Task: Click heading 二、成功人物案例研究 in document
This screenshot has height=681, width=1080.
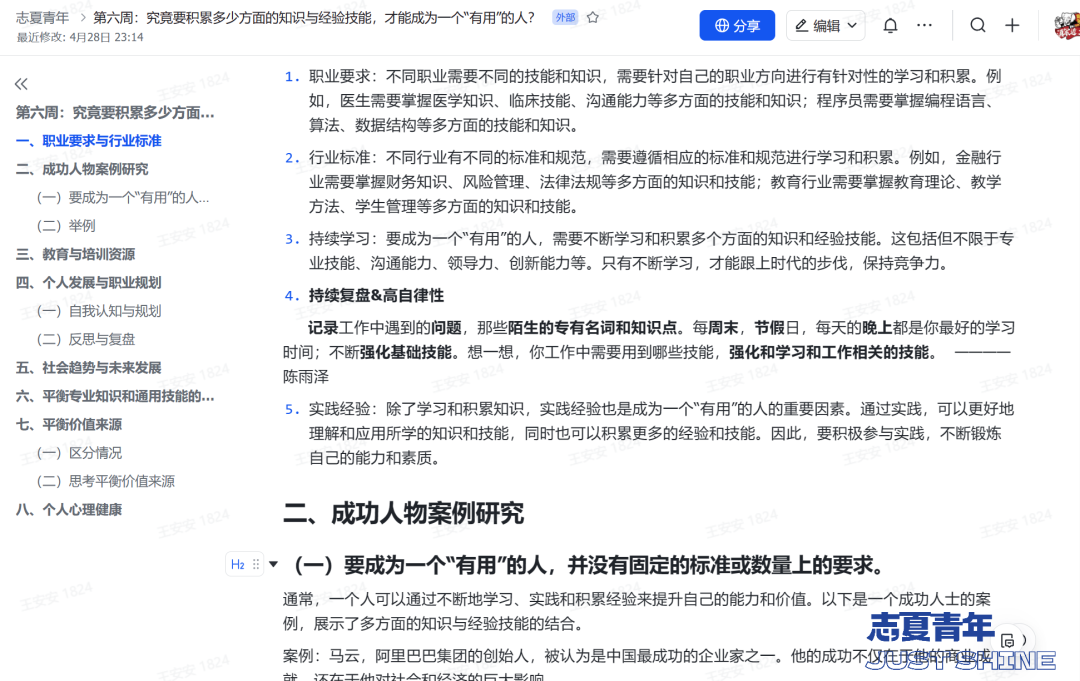Action: point(404,513)
